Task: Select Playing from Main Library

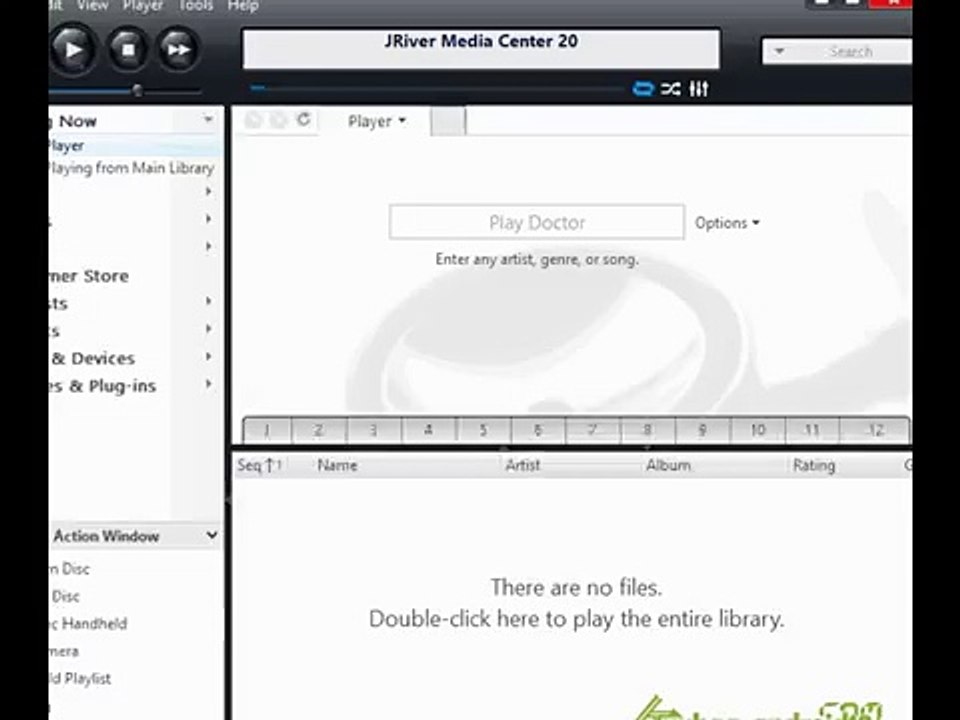Action: [131, 168]
